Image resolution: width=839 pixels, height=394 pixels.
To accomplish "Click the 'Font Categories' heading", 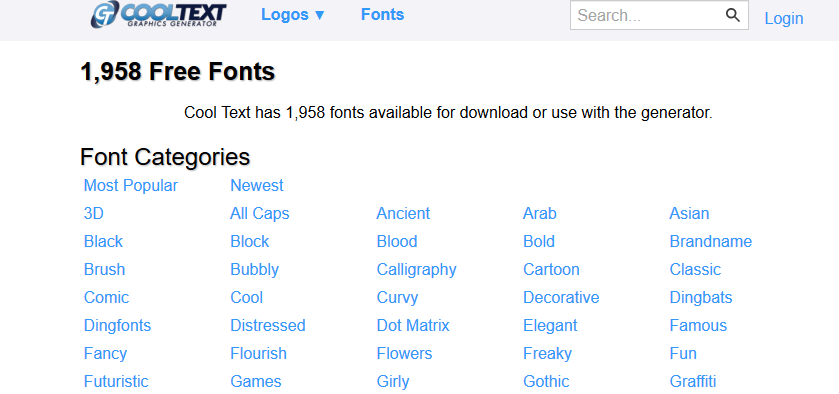I will (165, 157).
